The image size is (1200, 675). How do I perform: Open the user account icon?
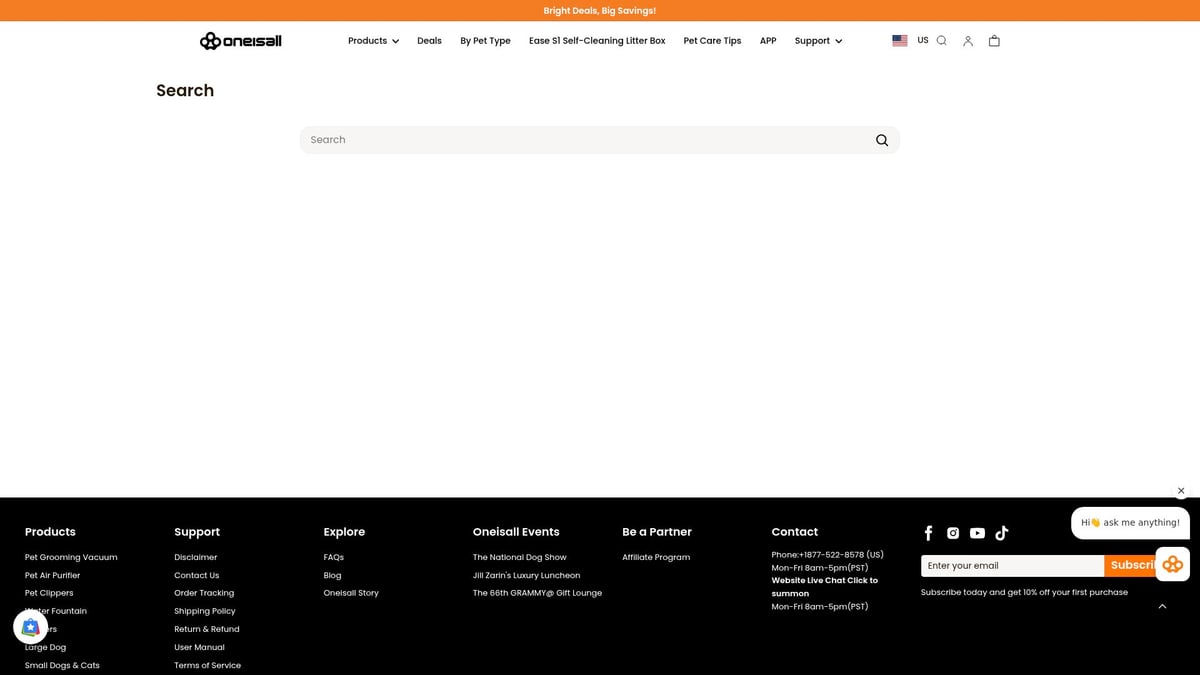pyautogui.click(x=967, y=41)
